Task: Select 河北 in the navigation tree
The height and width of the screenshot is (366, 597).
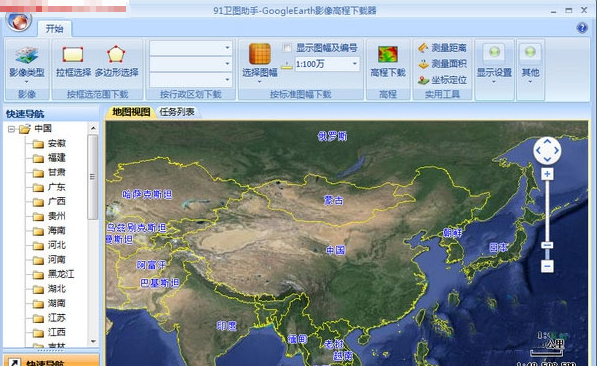Action: click(57, 245)
